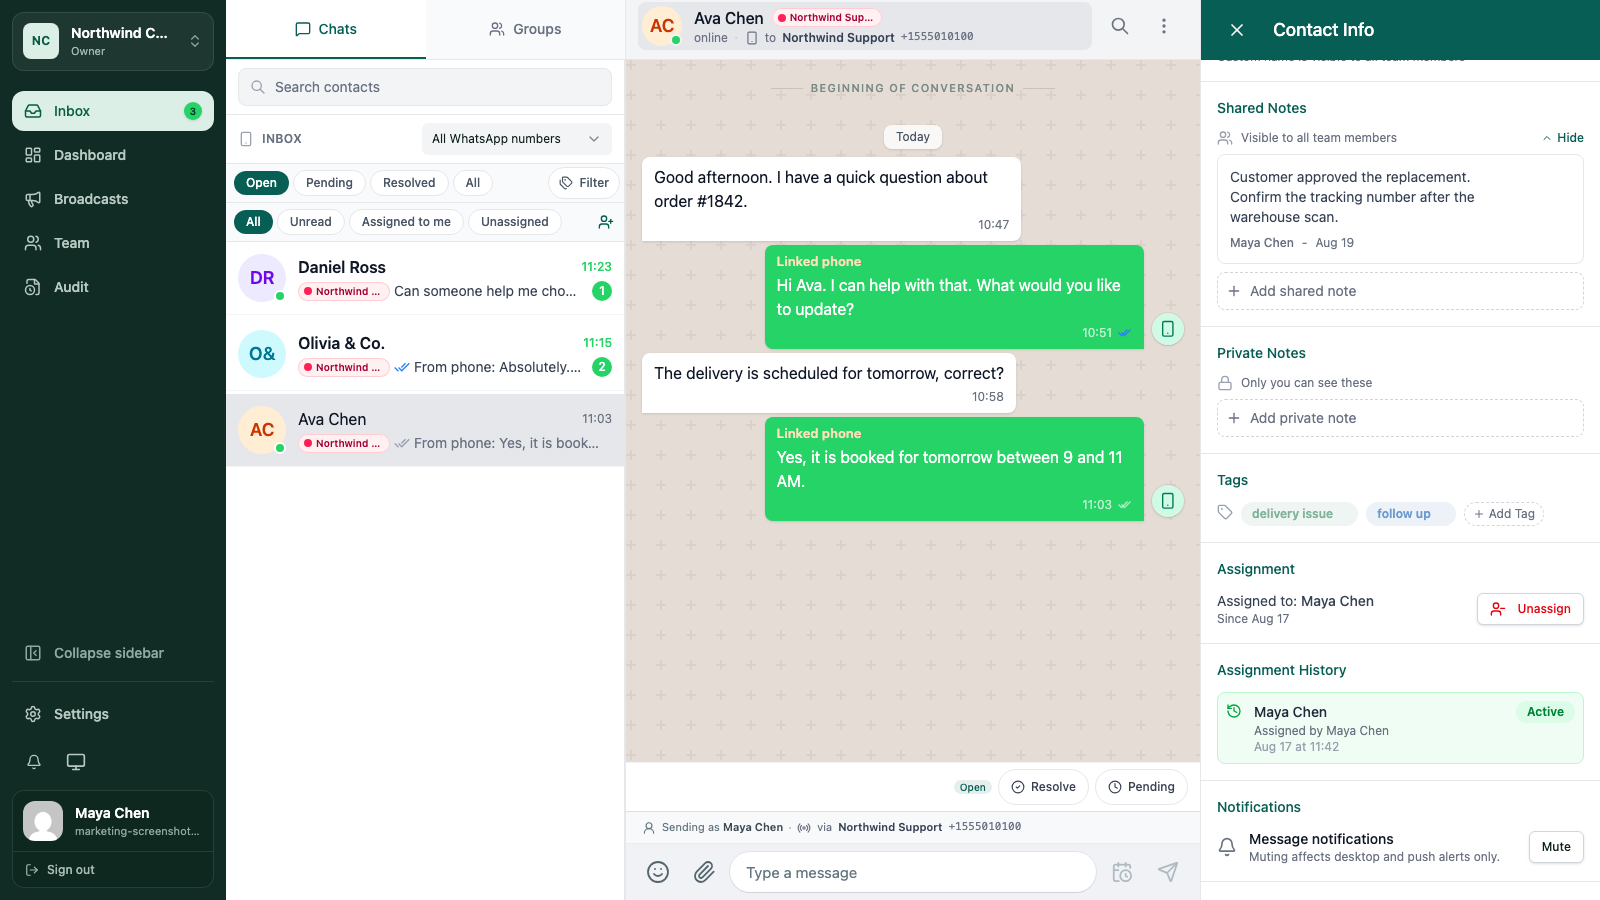This screenshot has height=900, width=1600.
Task: Click the shared note about replacement approval
Action: pyautogui.click(x=1400, y=209)
